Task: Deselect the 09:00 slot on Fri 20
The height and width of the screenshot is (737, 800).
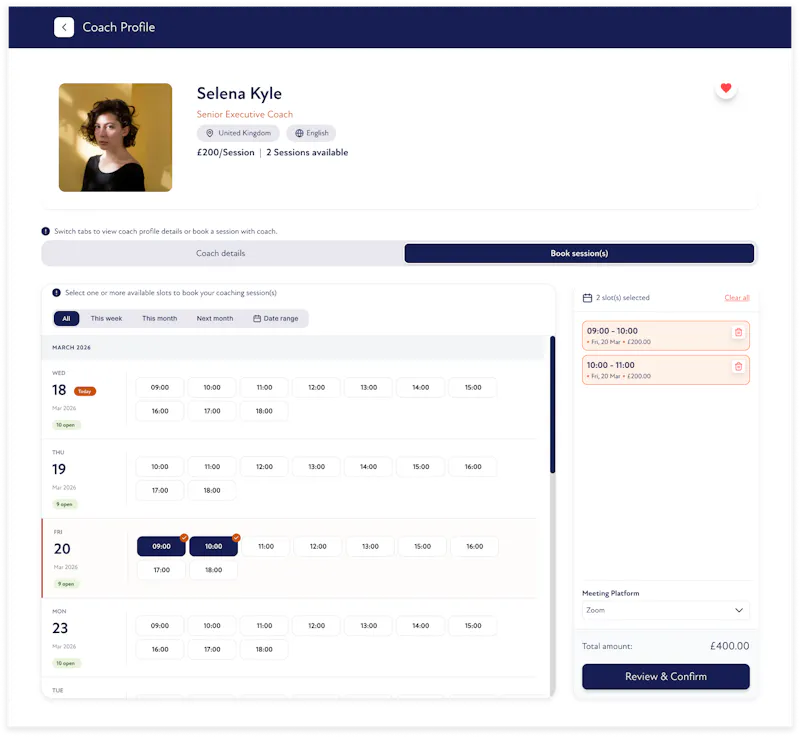Action: pos(161,546)
